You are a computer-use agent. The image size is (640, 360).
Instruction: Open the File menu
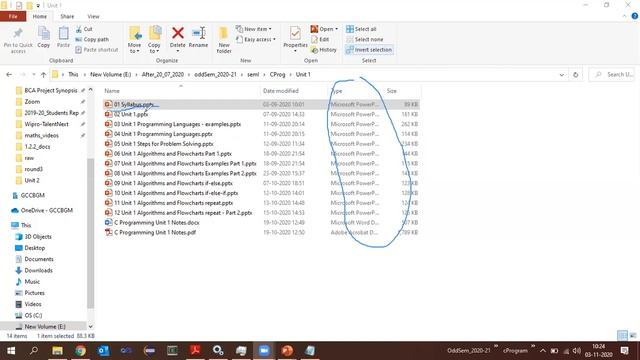click(13, 16)
